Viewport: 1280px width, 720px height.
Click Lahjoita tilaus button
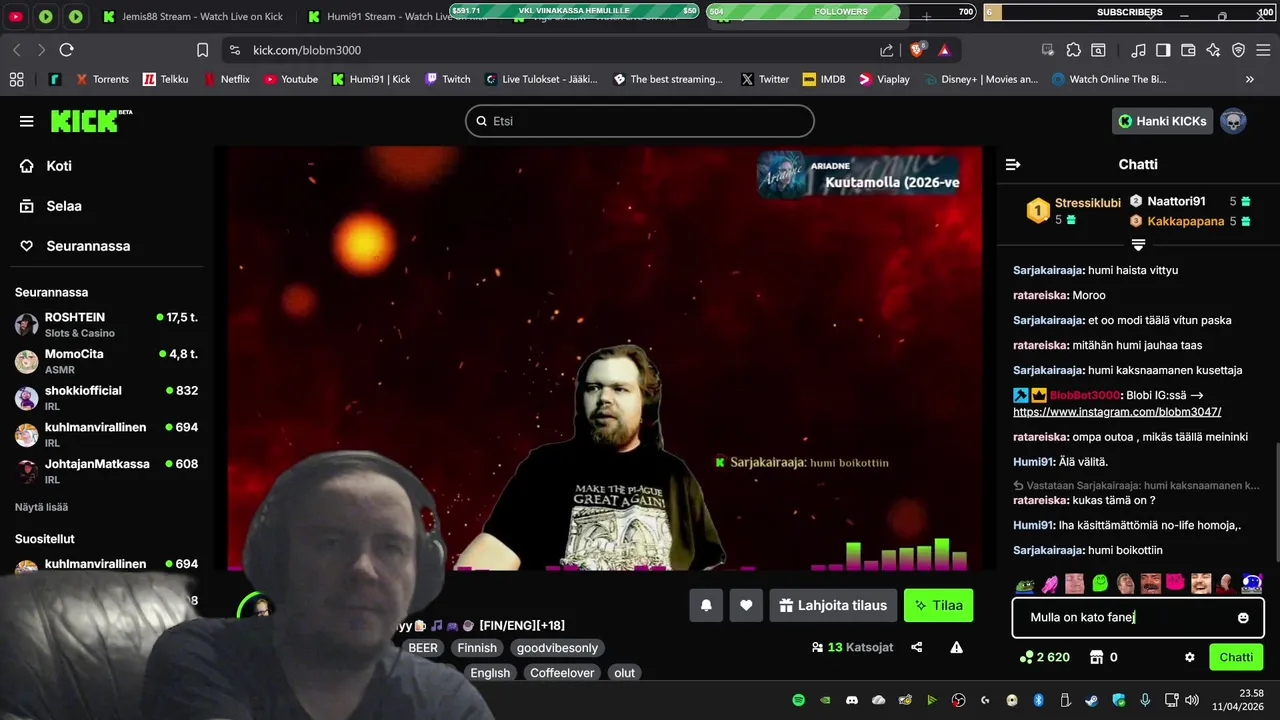click(x=833, y=605)
